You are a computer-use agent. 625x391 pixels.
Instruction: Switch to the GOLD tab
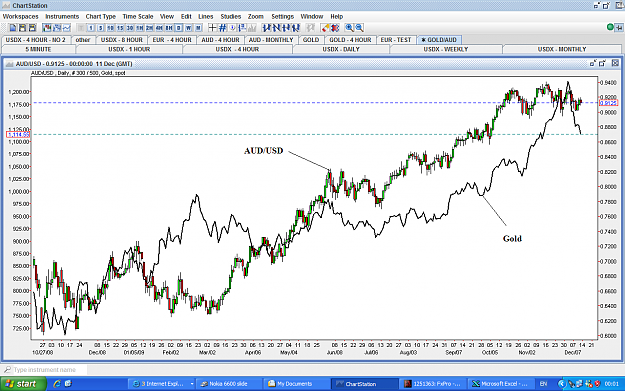coord(311,40)
